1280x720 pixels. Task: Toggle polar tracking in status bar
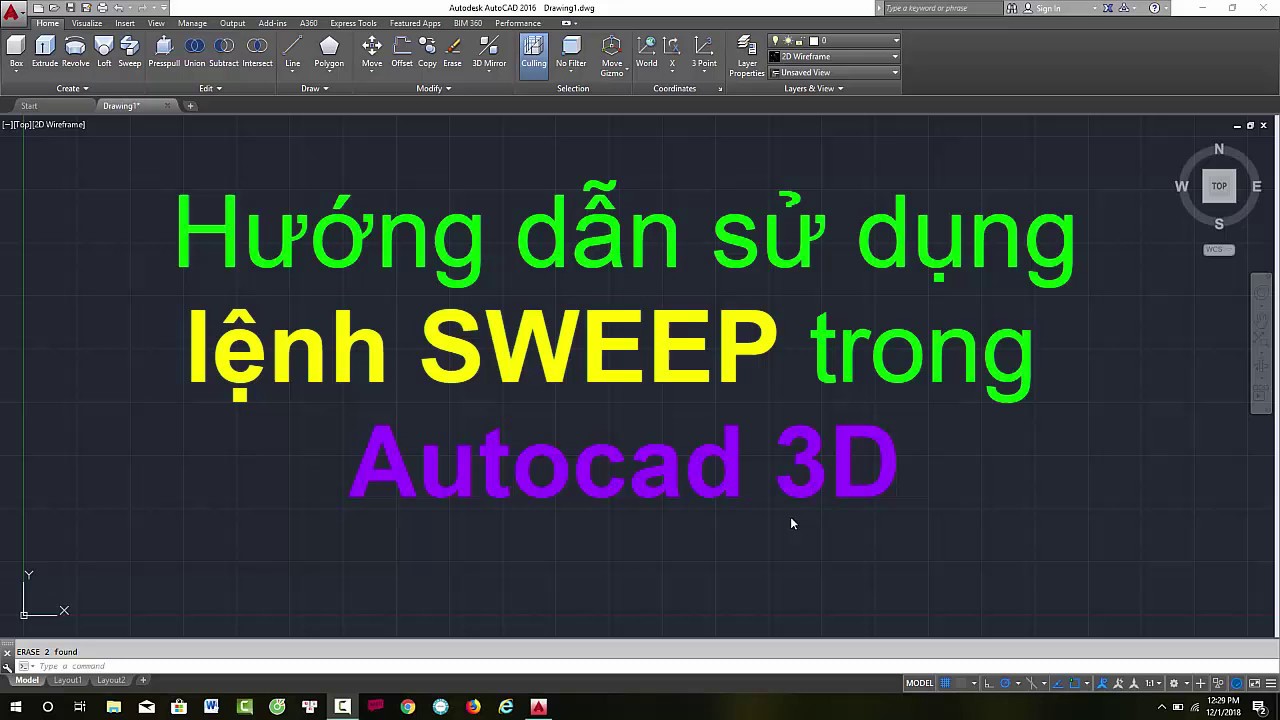coord(1006,683)
